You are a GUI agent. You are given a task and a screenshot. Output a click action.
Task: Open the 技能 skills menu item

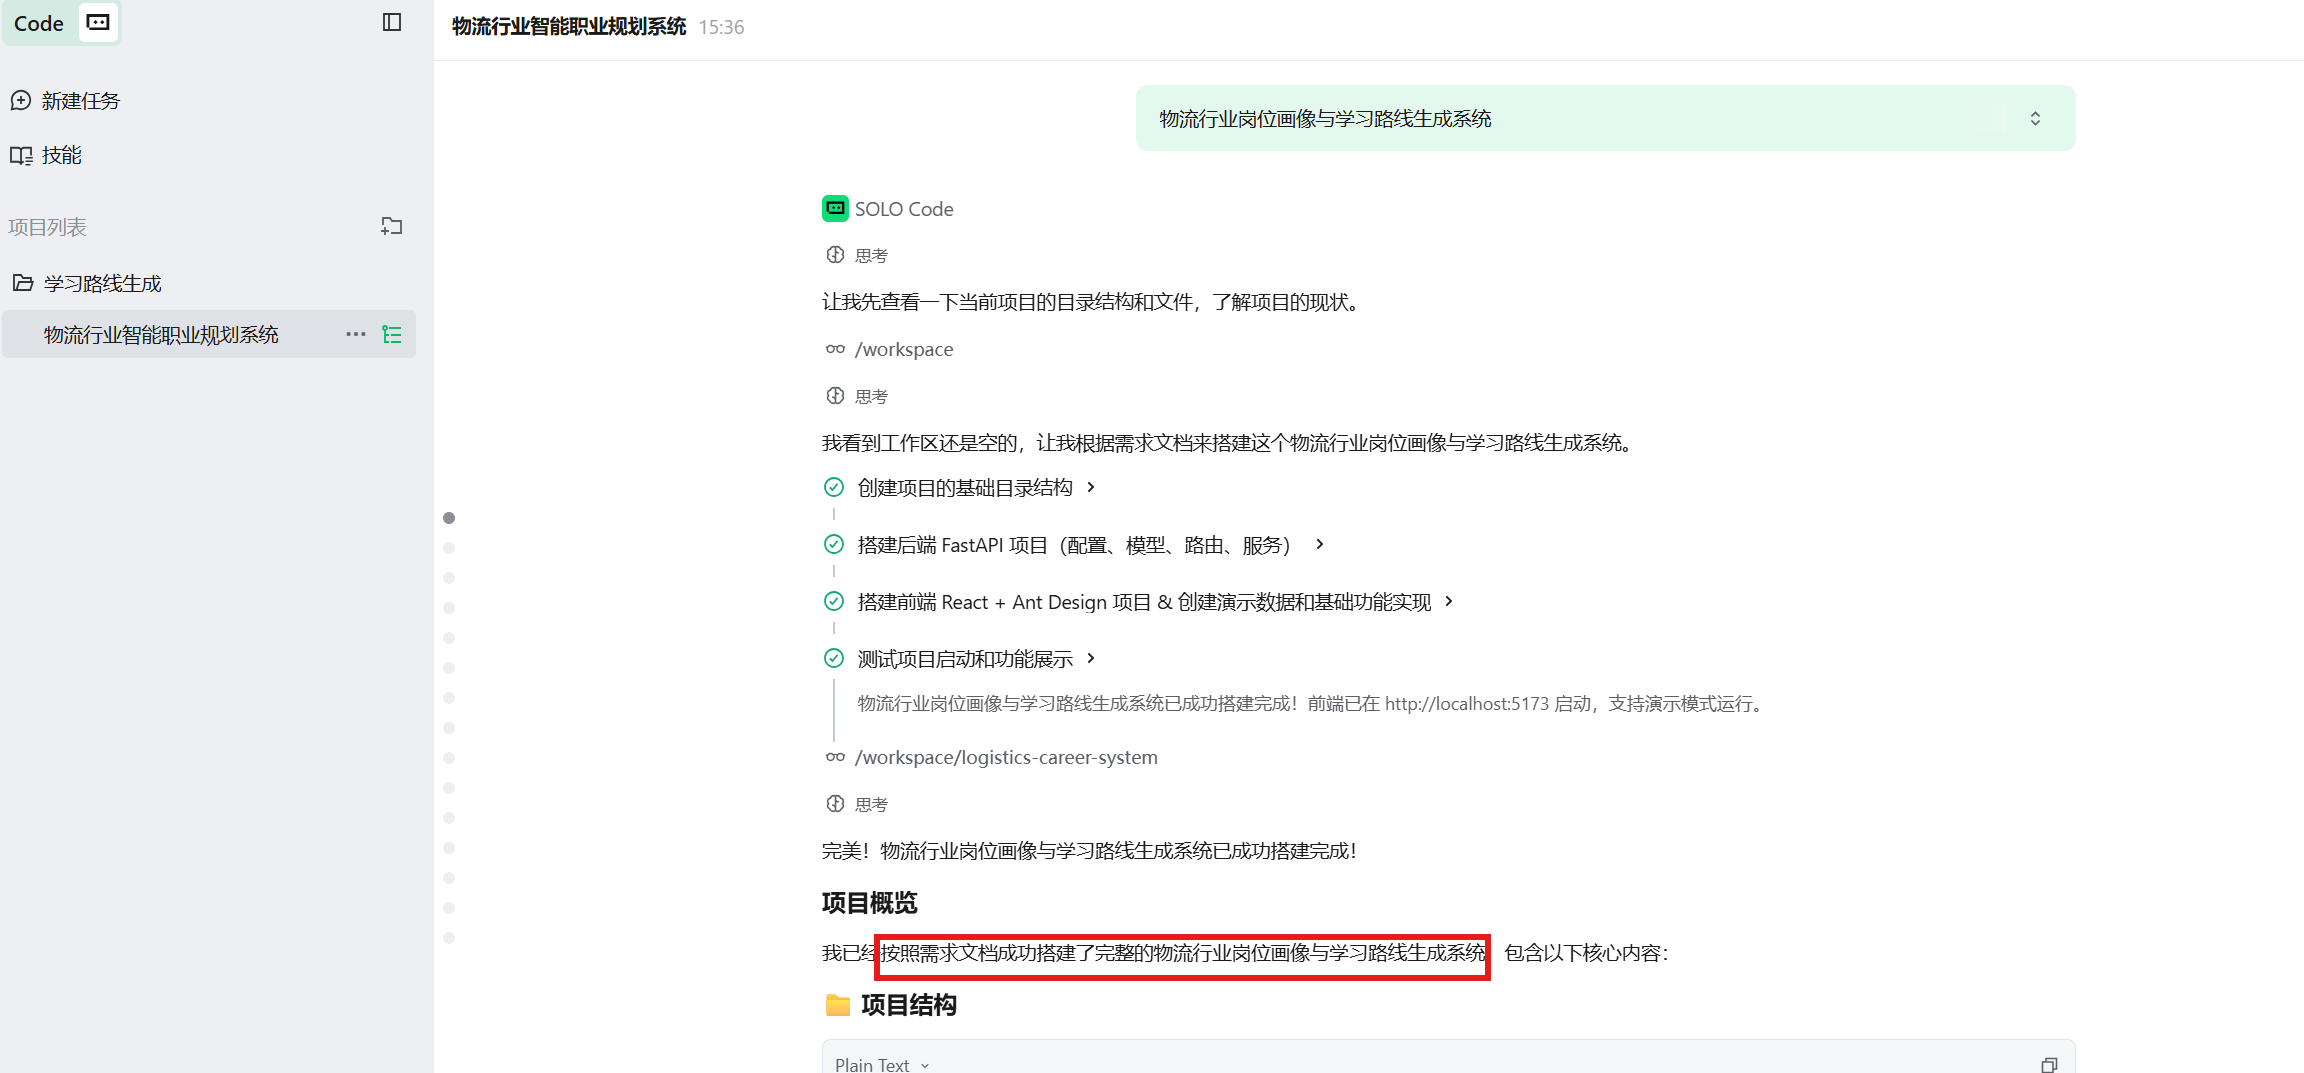click(x=61, y=155)
